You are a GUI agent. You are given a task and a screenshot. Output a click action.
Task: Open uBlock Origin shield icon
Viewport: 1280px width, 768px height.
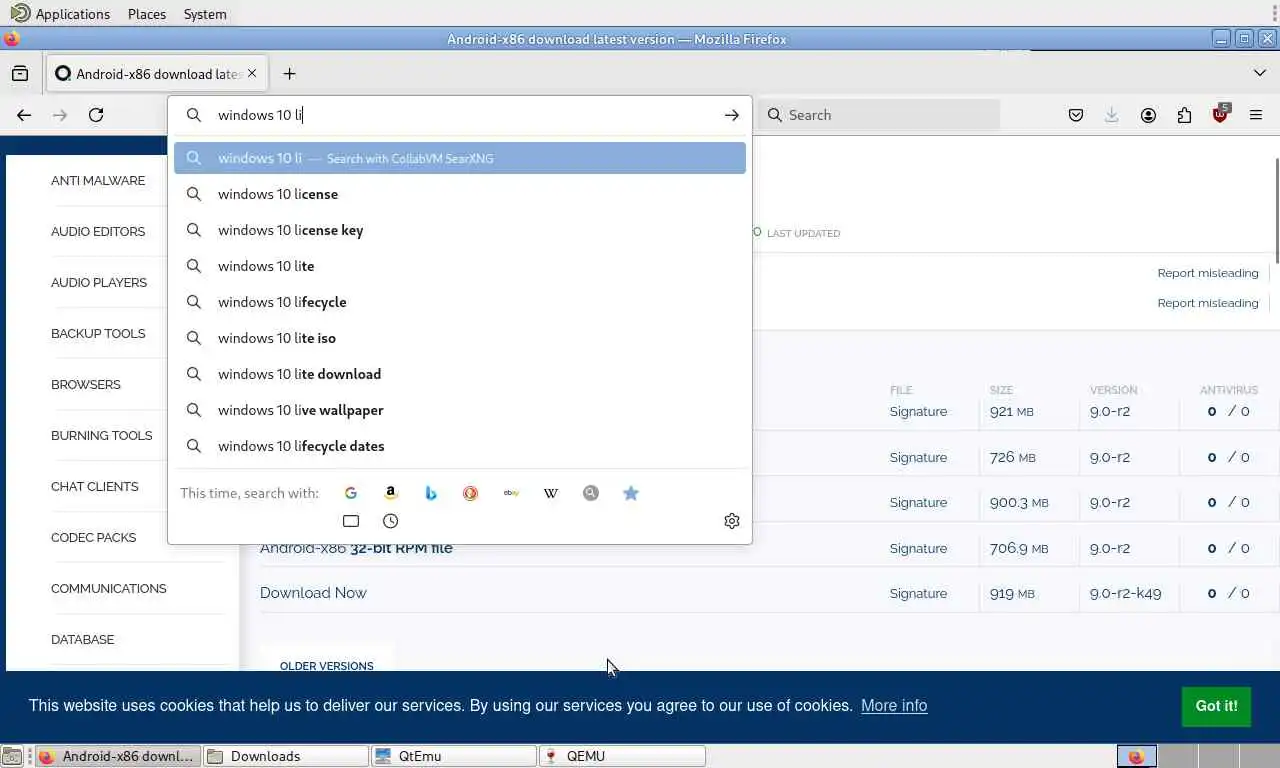pos(1220,114)
